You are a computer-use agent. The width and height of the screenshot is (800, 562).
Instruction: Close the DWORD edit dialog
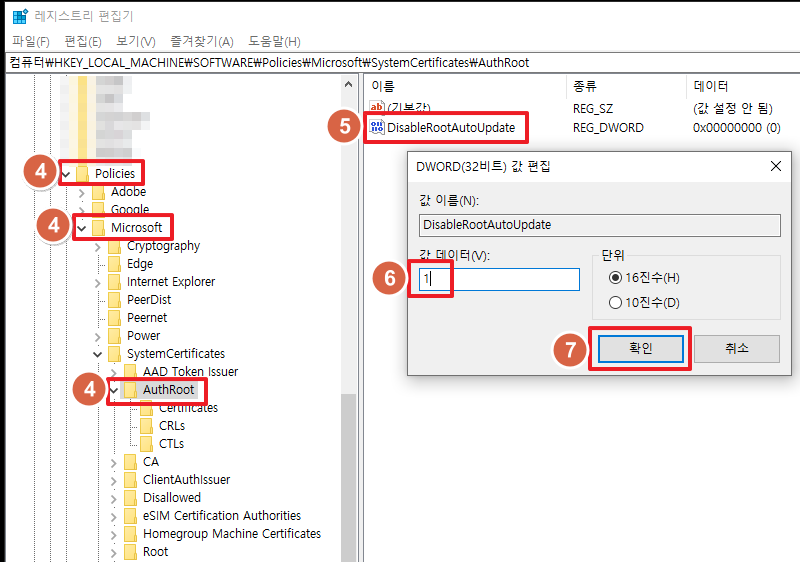click(776, 166)
